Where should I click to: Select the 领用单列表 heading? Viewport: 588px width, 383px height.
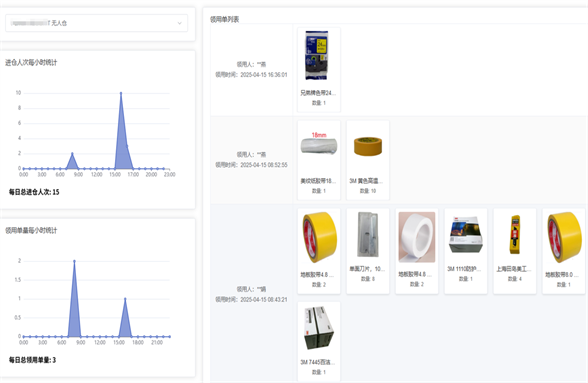click(x=224, y=19)
